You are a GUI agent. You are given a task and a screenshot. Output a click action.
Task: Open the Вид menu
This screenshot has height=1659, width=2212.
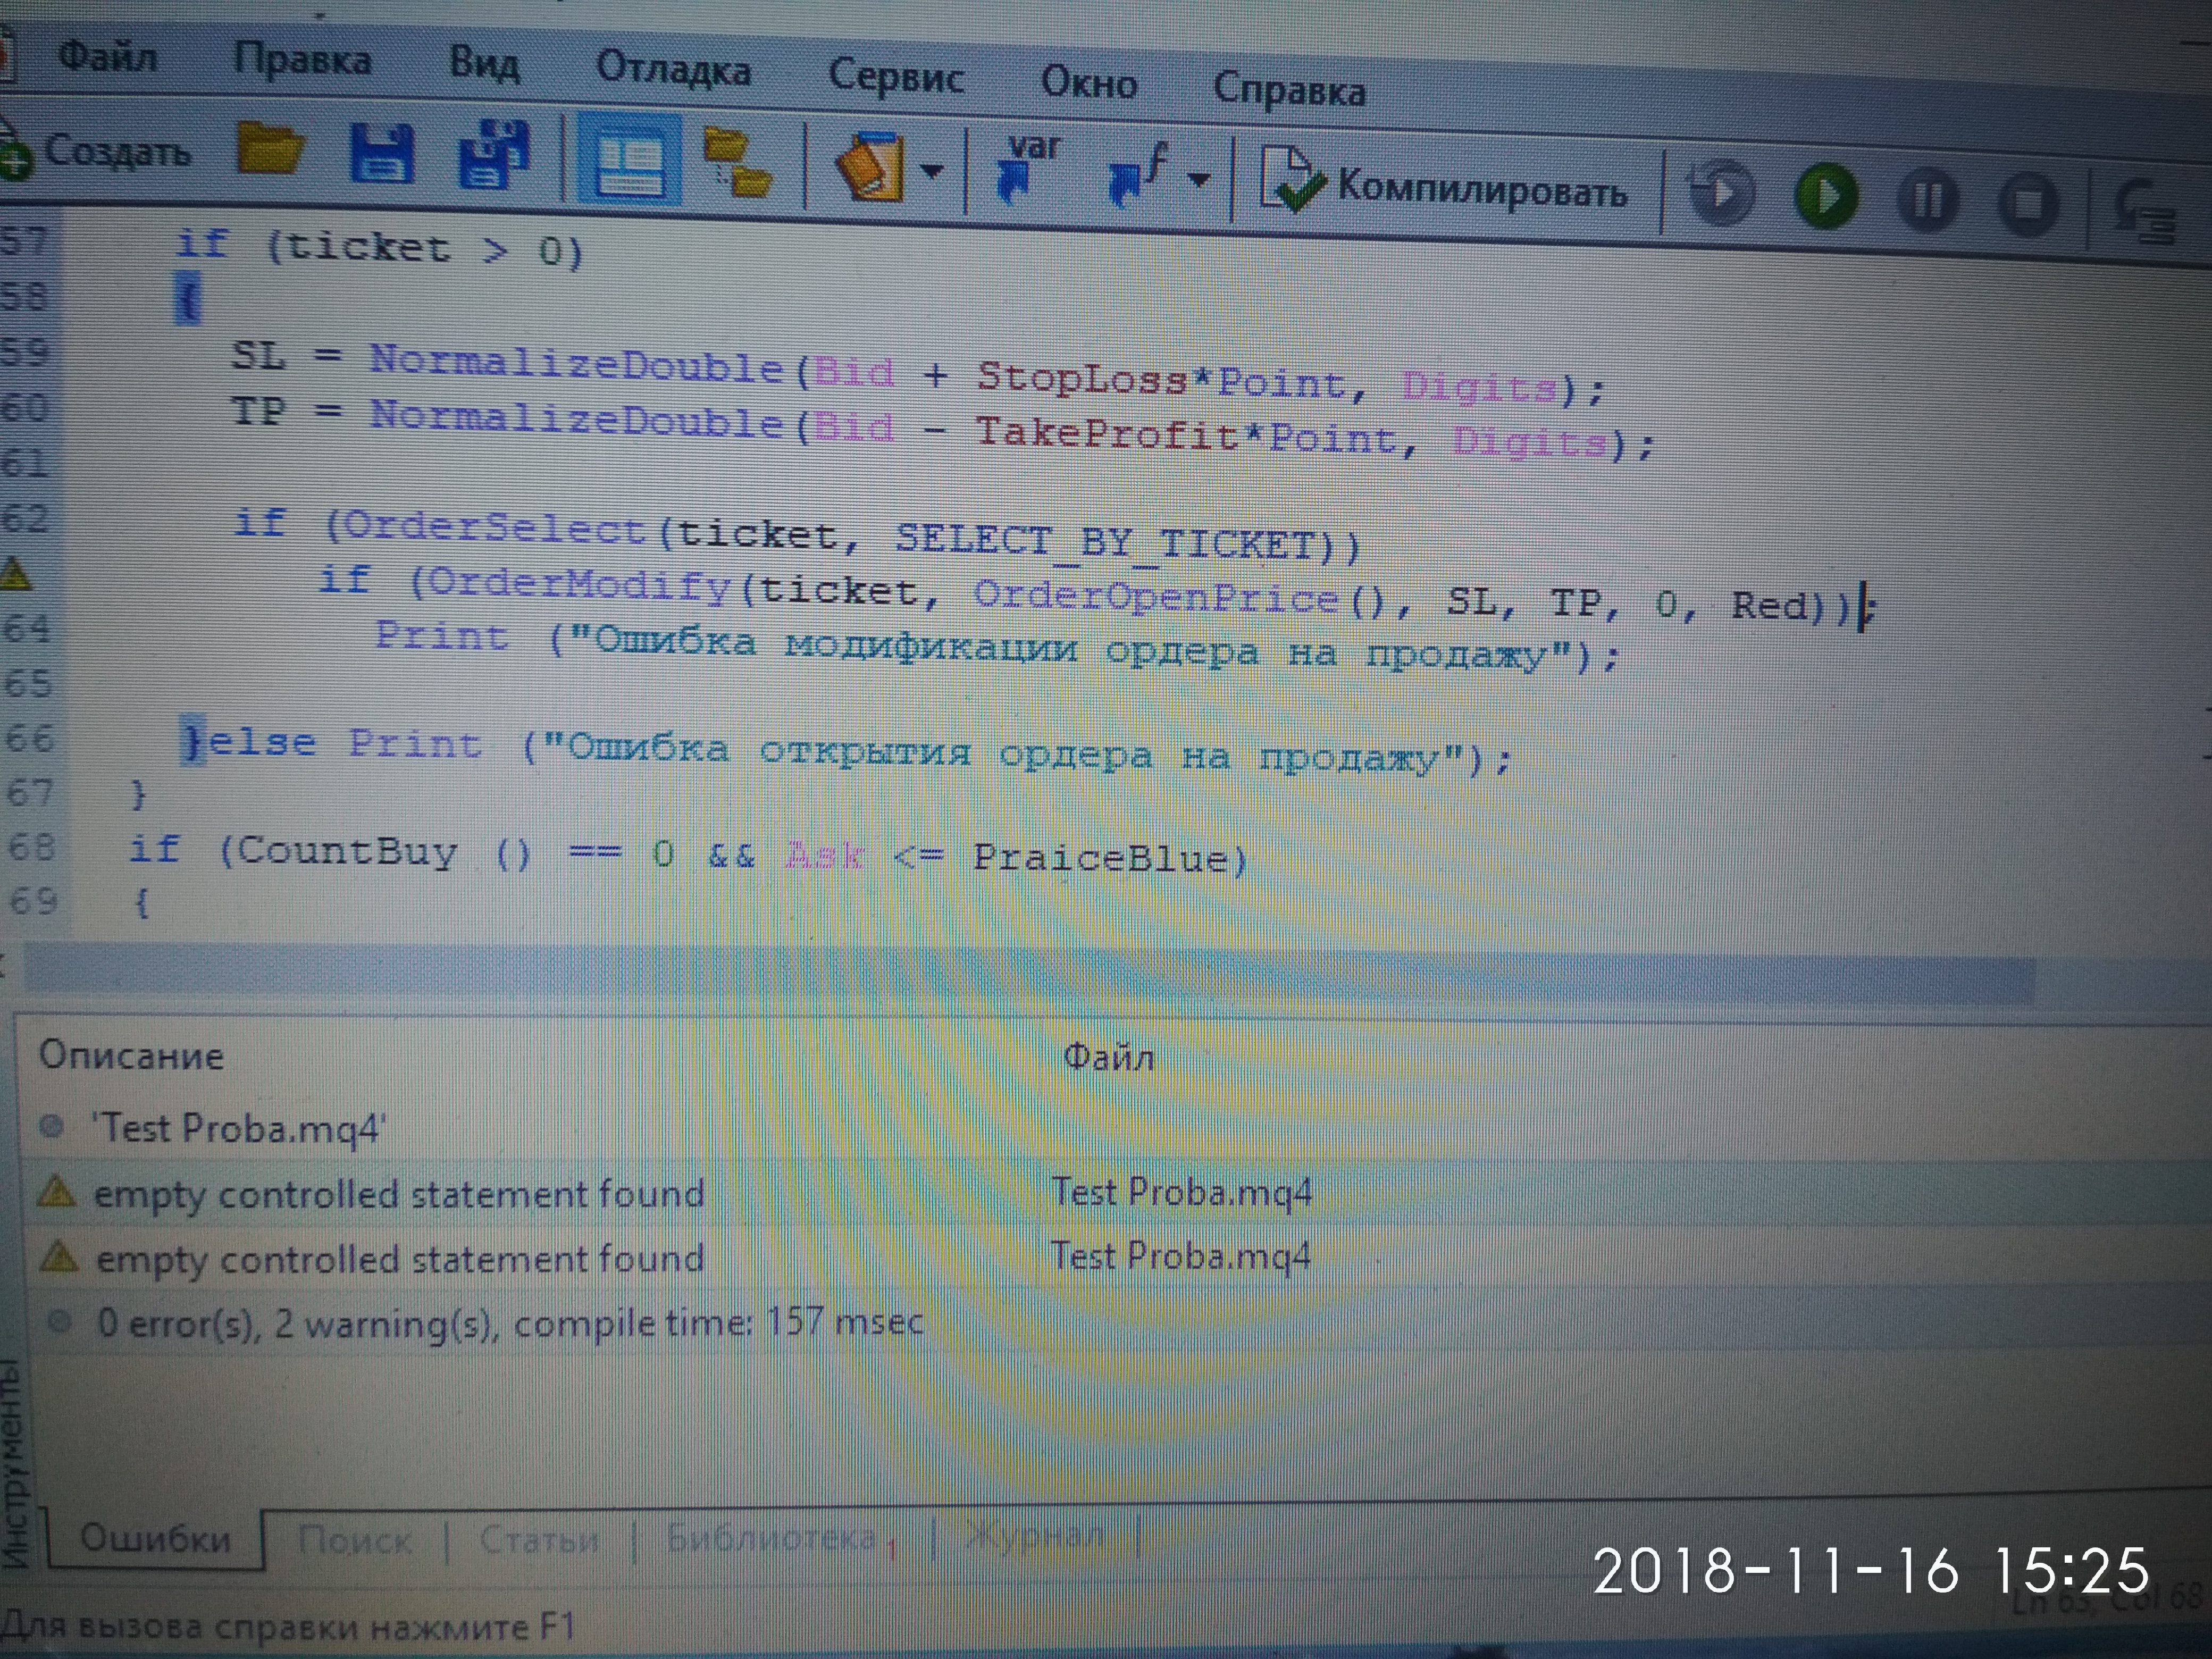[484, 65]
